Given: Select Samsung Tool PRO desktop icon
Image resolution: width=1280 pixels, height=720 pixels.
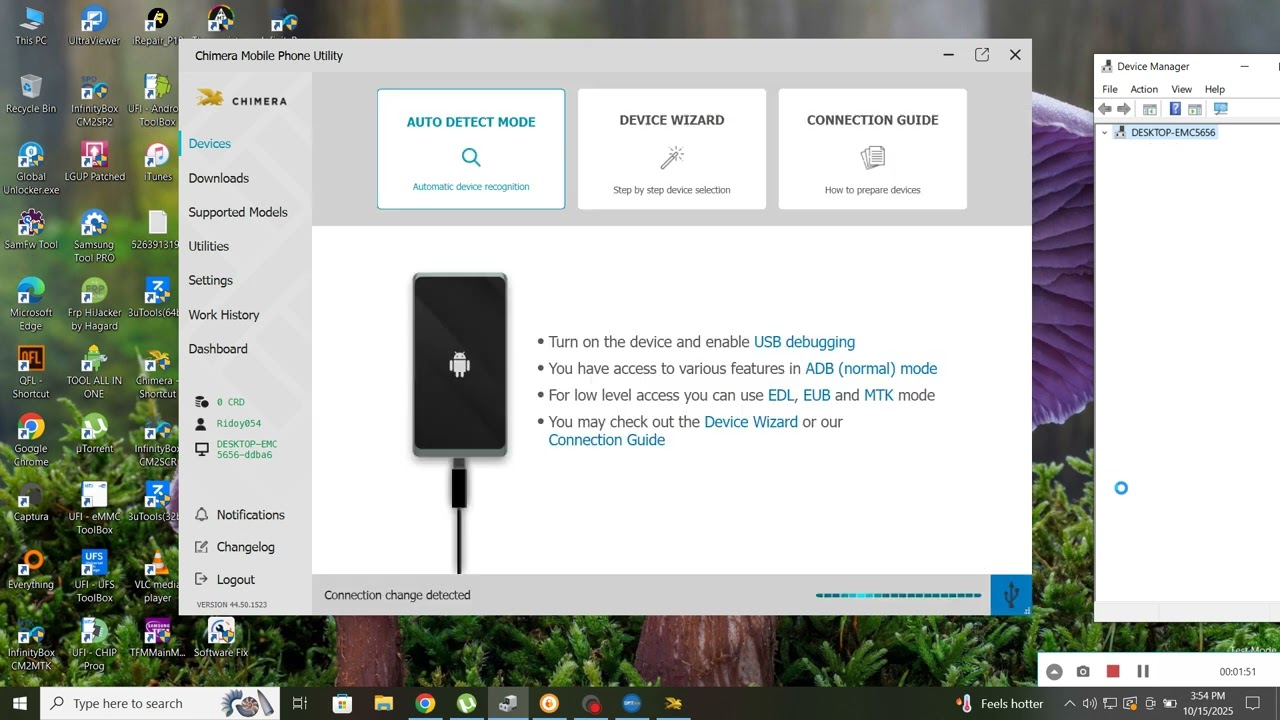Looking at the screenshot, I should tap(94, 236).
